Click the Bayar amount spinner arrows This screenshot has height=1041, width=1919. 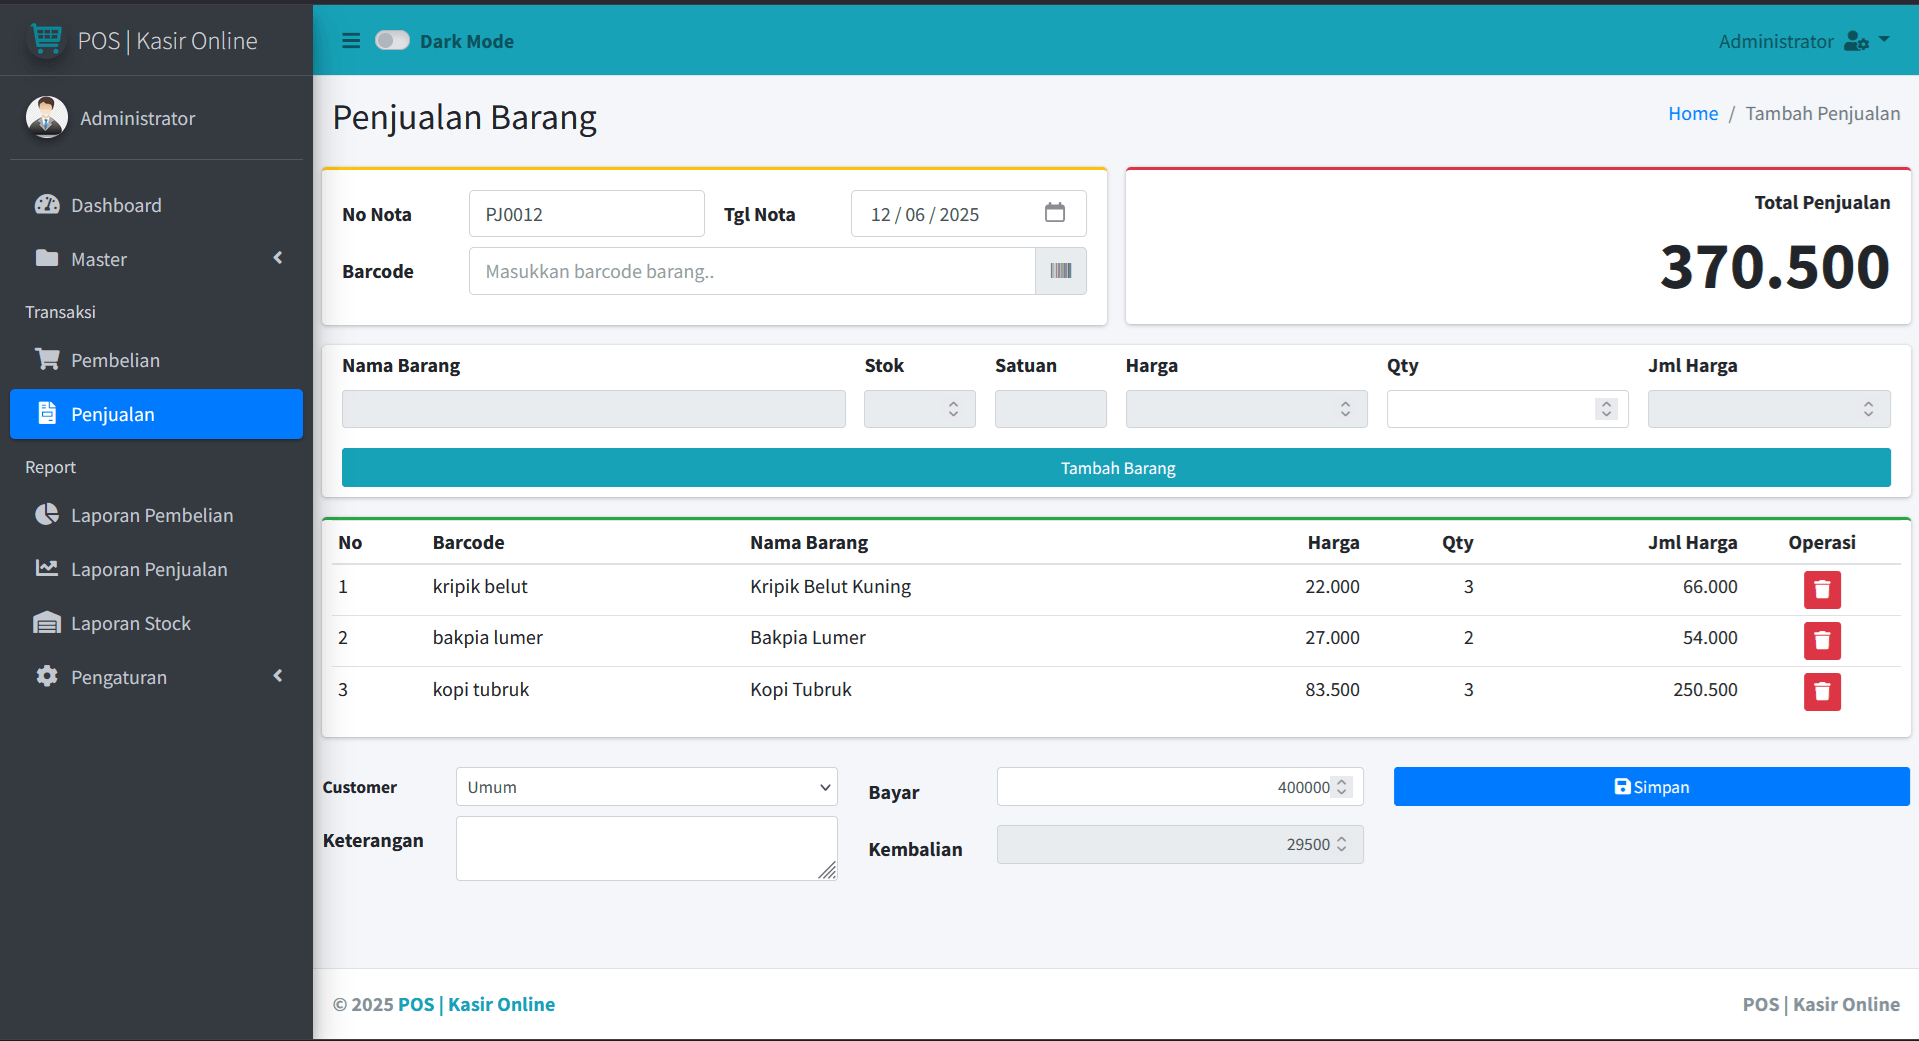tap(1342, 787)
